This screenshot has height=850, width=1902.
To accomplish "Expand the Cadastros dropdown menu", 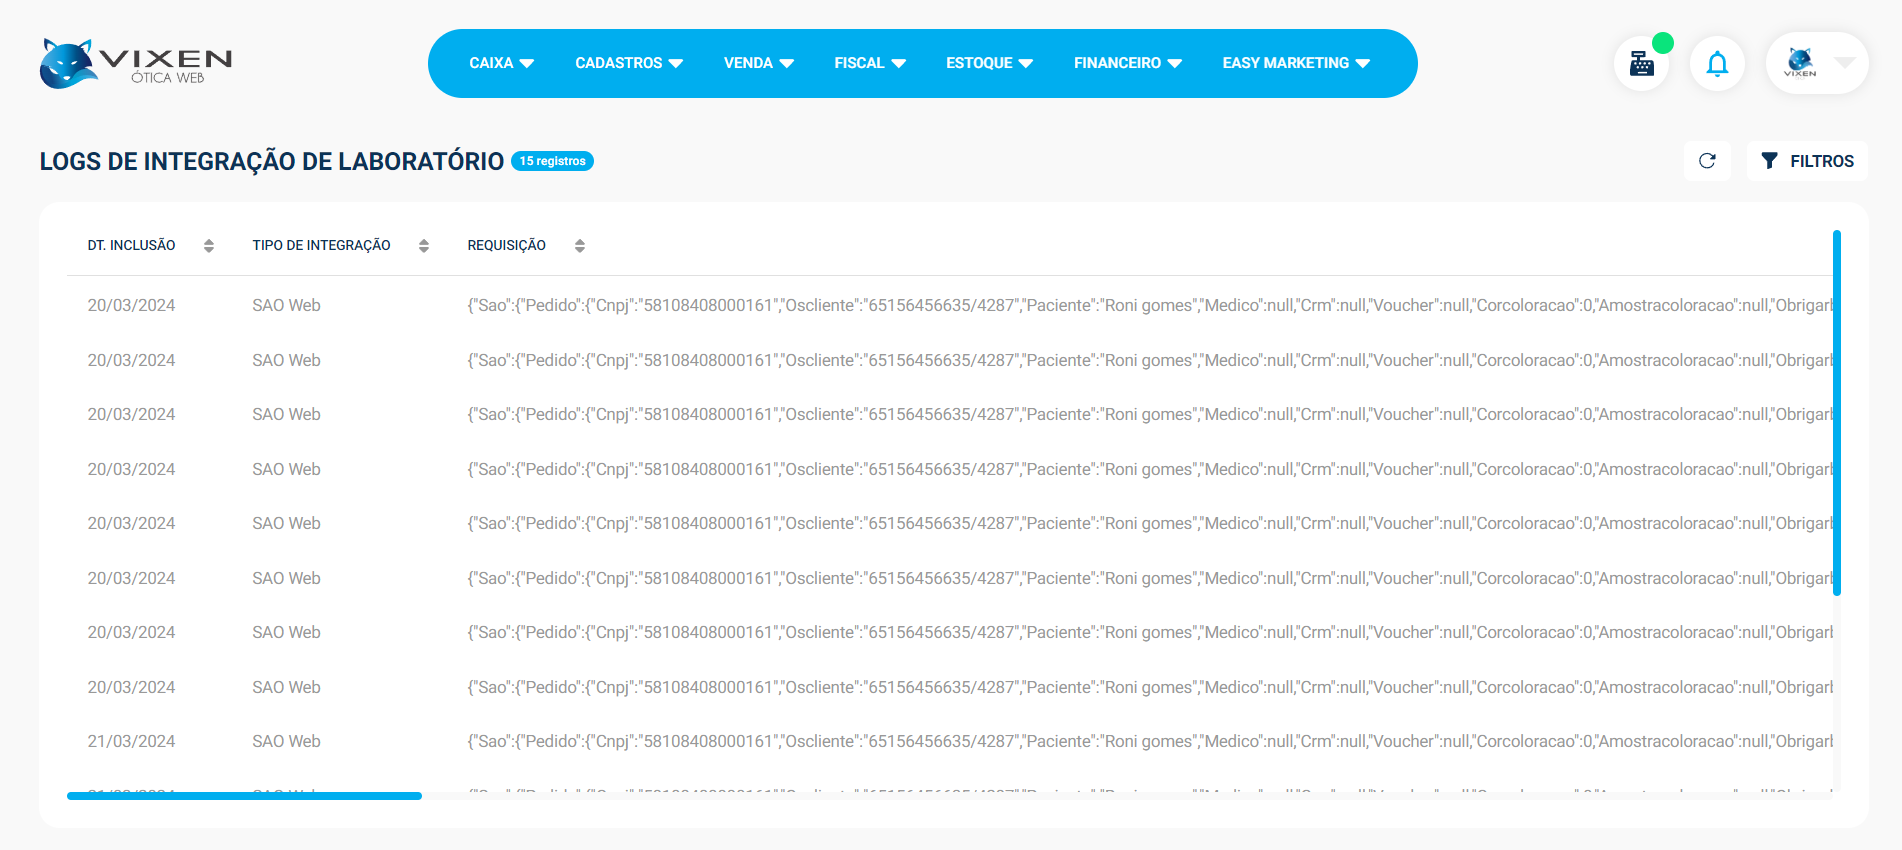I will pyautogui.click(x=628, y=63).
